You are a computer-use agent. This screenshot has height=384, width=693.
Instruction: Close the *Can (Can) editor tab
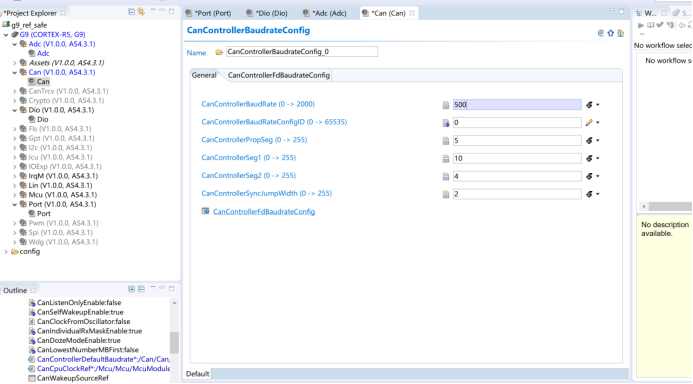pos(412,13)
